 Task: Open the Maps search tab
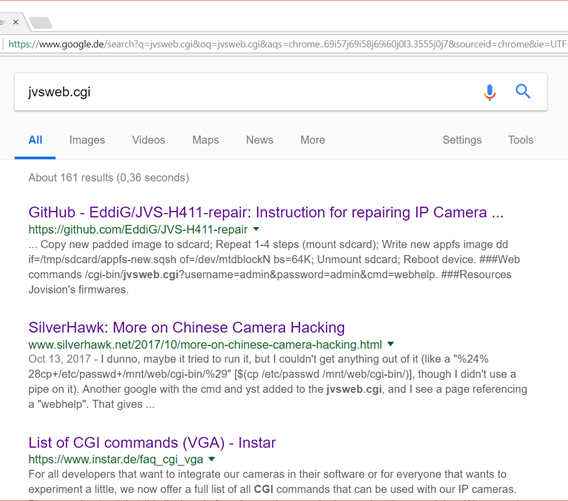click(205, 140)
